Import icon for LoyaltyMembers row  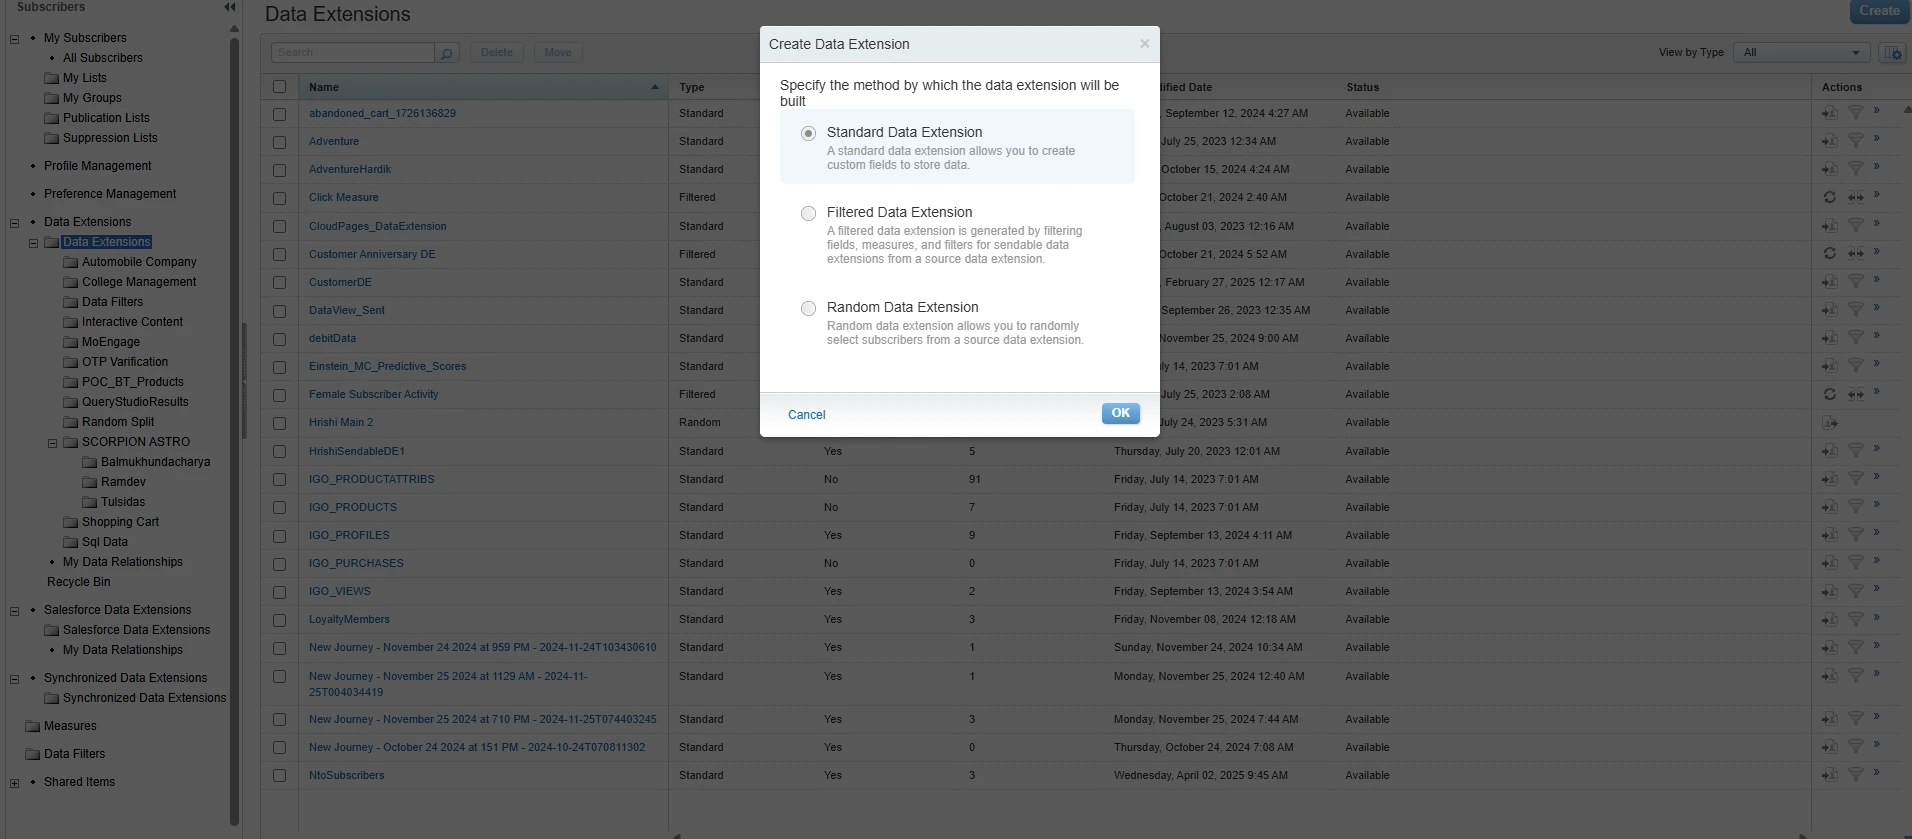tap(1829, 619)
